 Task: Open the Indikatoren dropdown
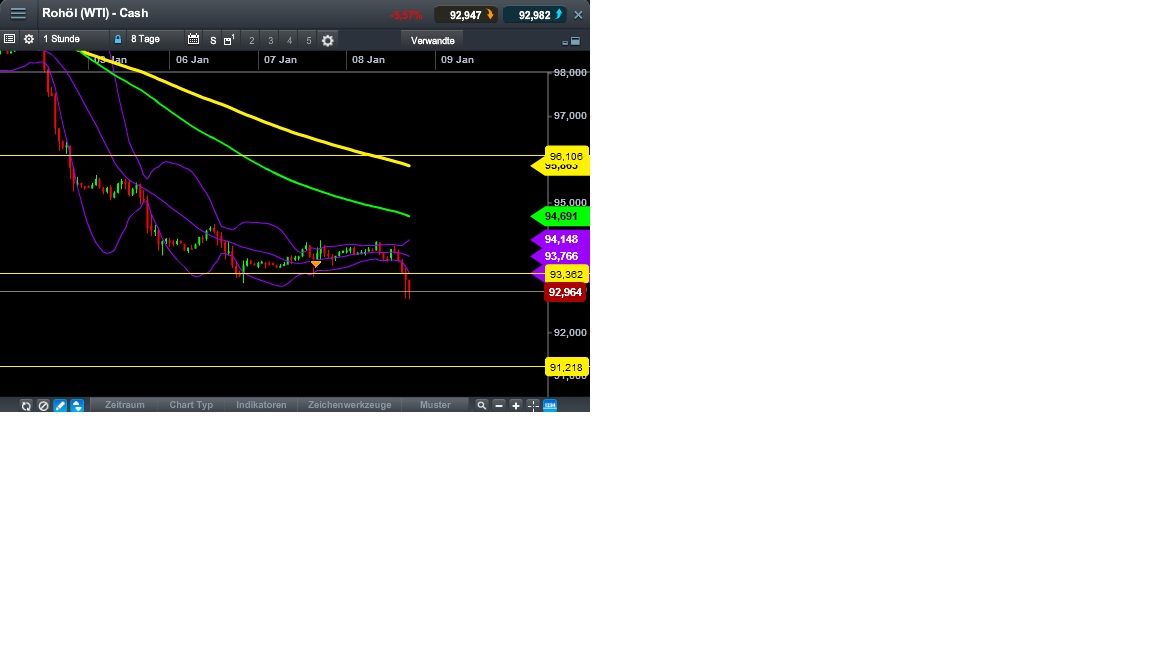click(260, 405)
